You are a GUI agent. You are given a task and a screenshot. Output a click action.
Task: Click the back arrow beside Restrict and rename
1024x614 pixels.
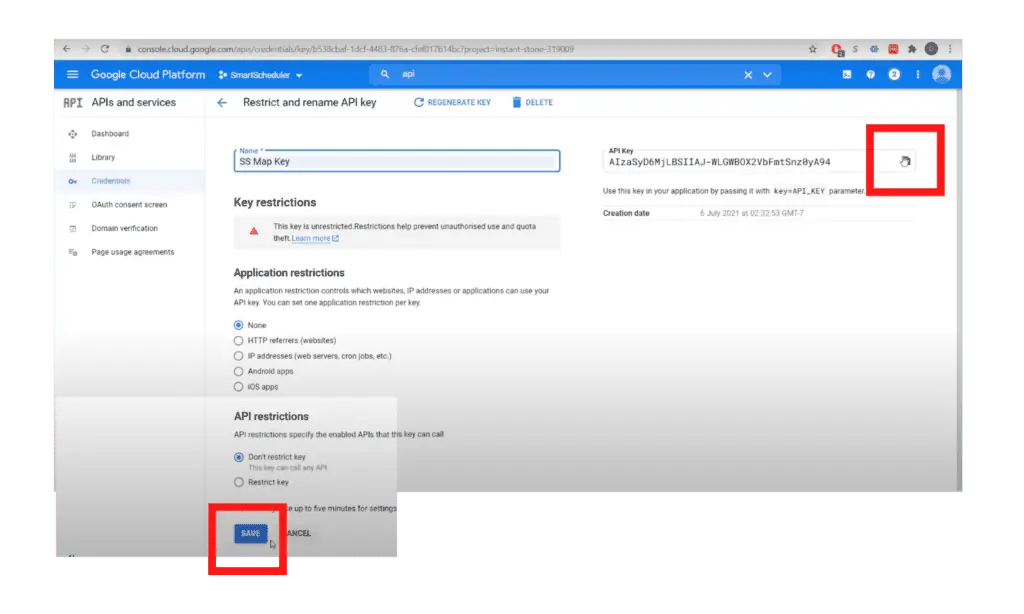(x=222, y=103)
